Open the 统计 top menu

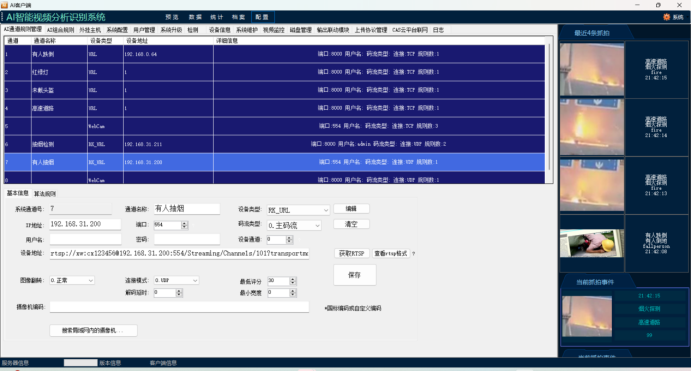(217, 17)
